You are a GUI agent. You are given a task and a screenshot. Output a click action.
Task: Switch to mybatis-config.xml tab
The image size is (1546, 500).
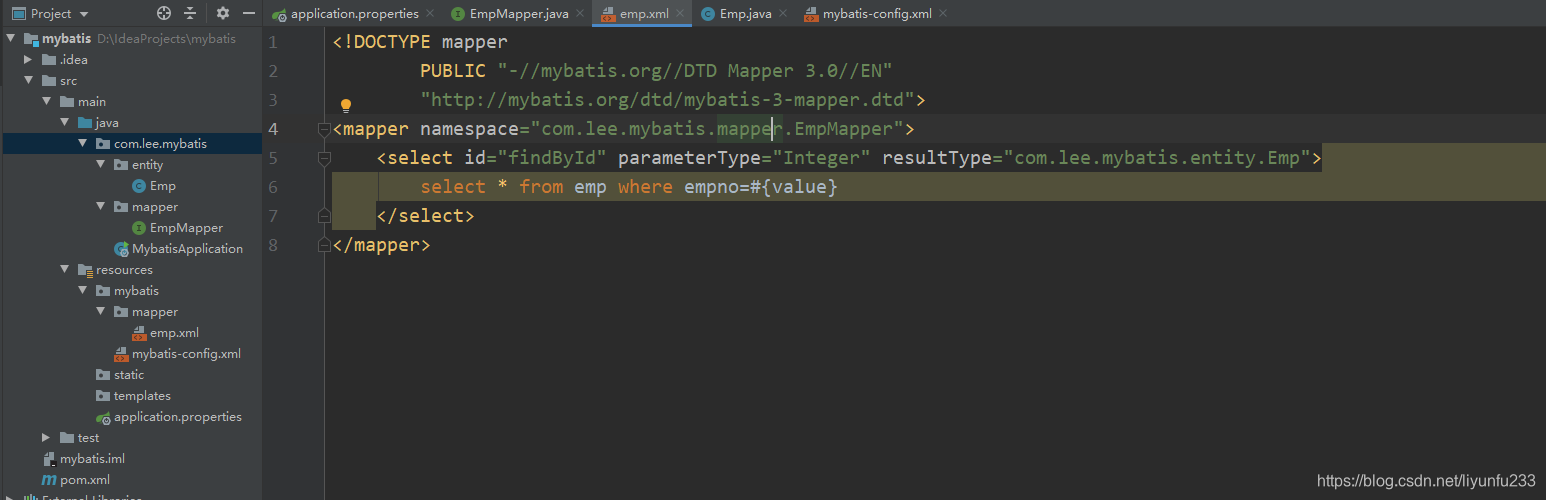877,14
